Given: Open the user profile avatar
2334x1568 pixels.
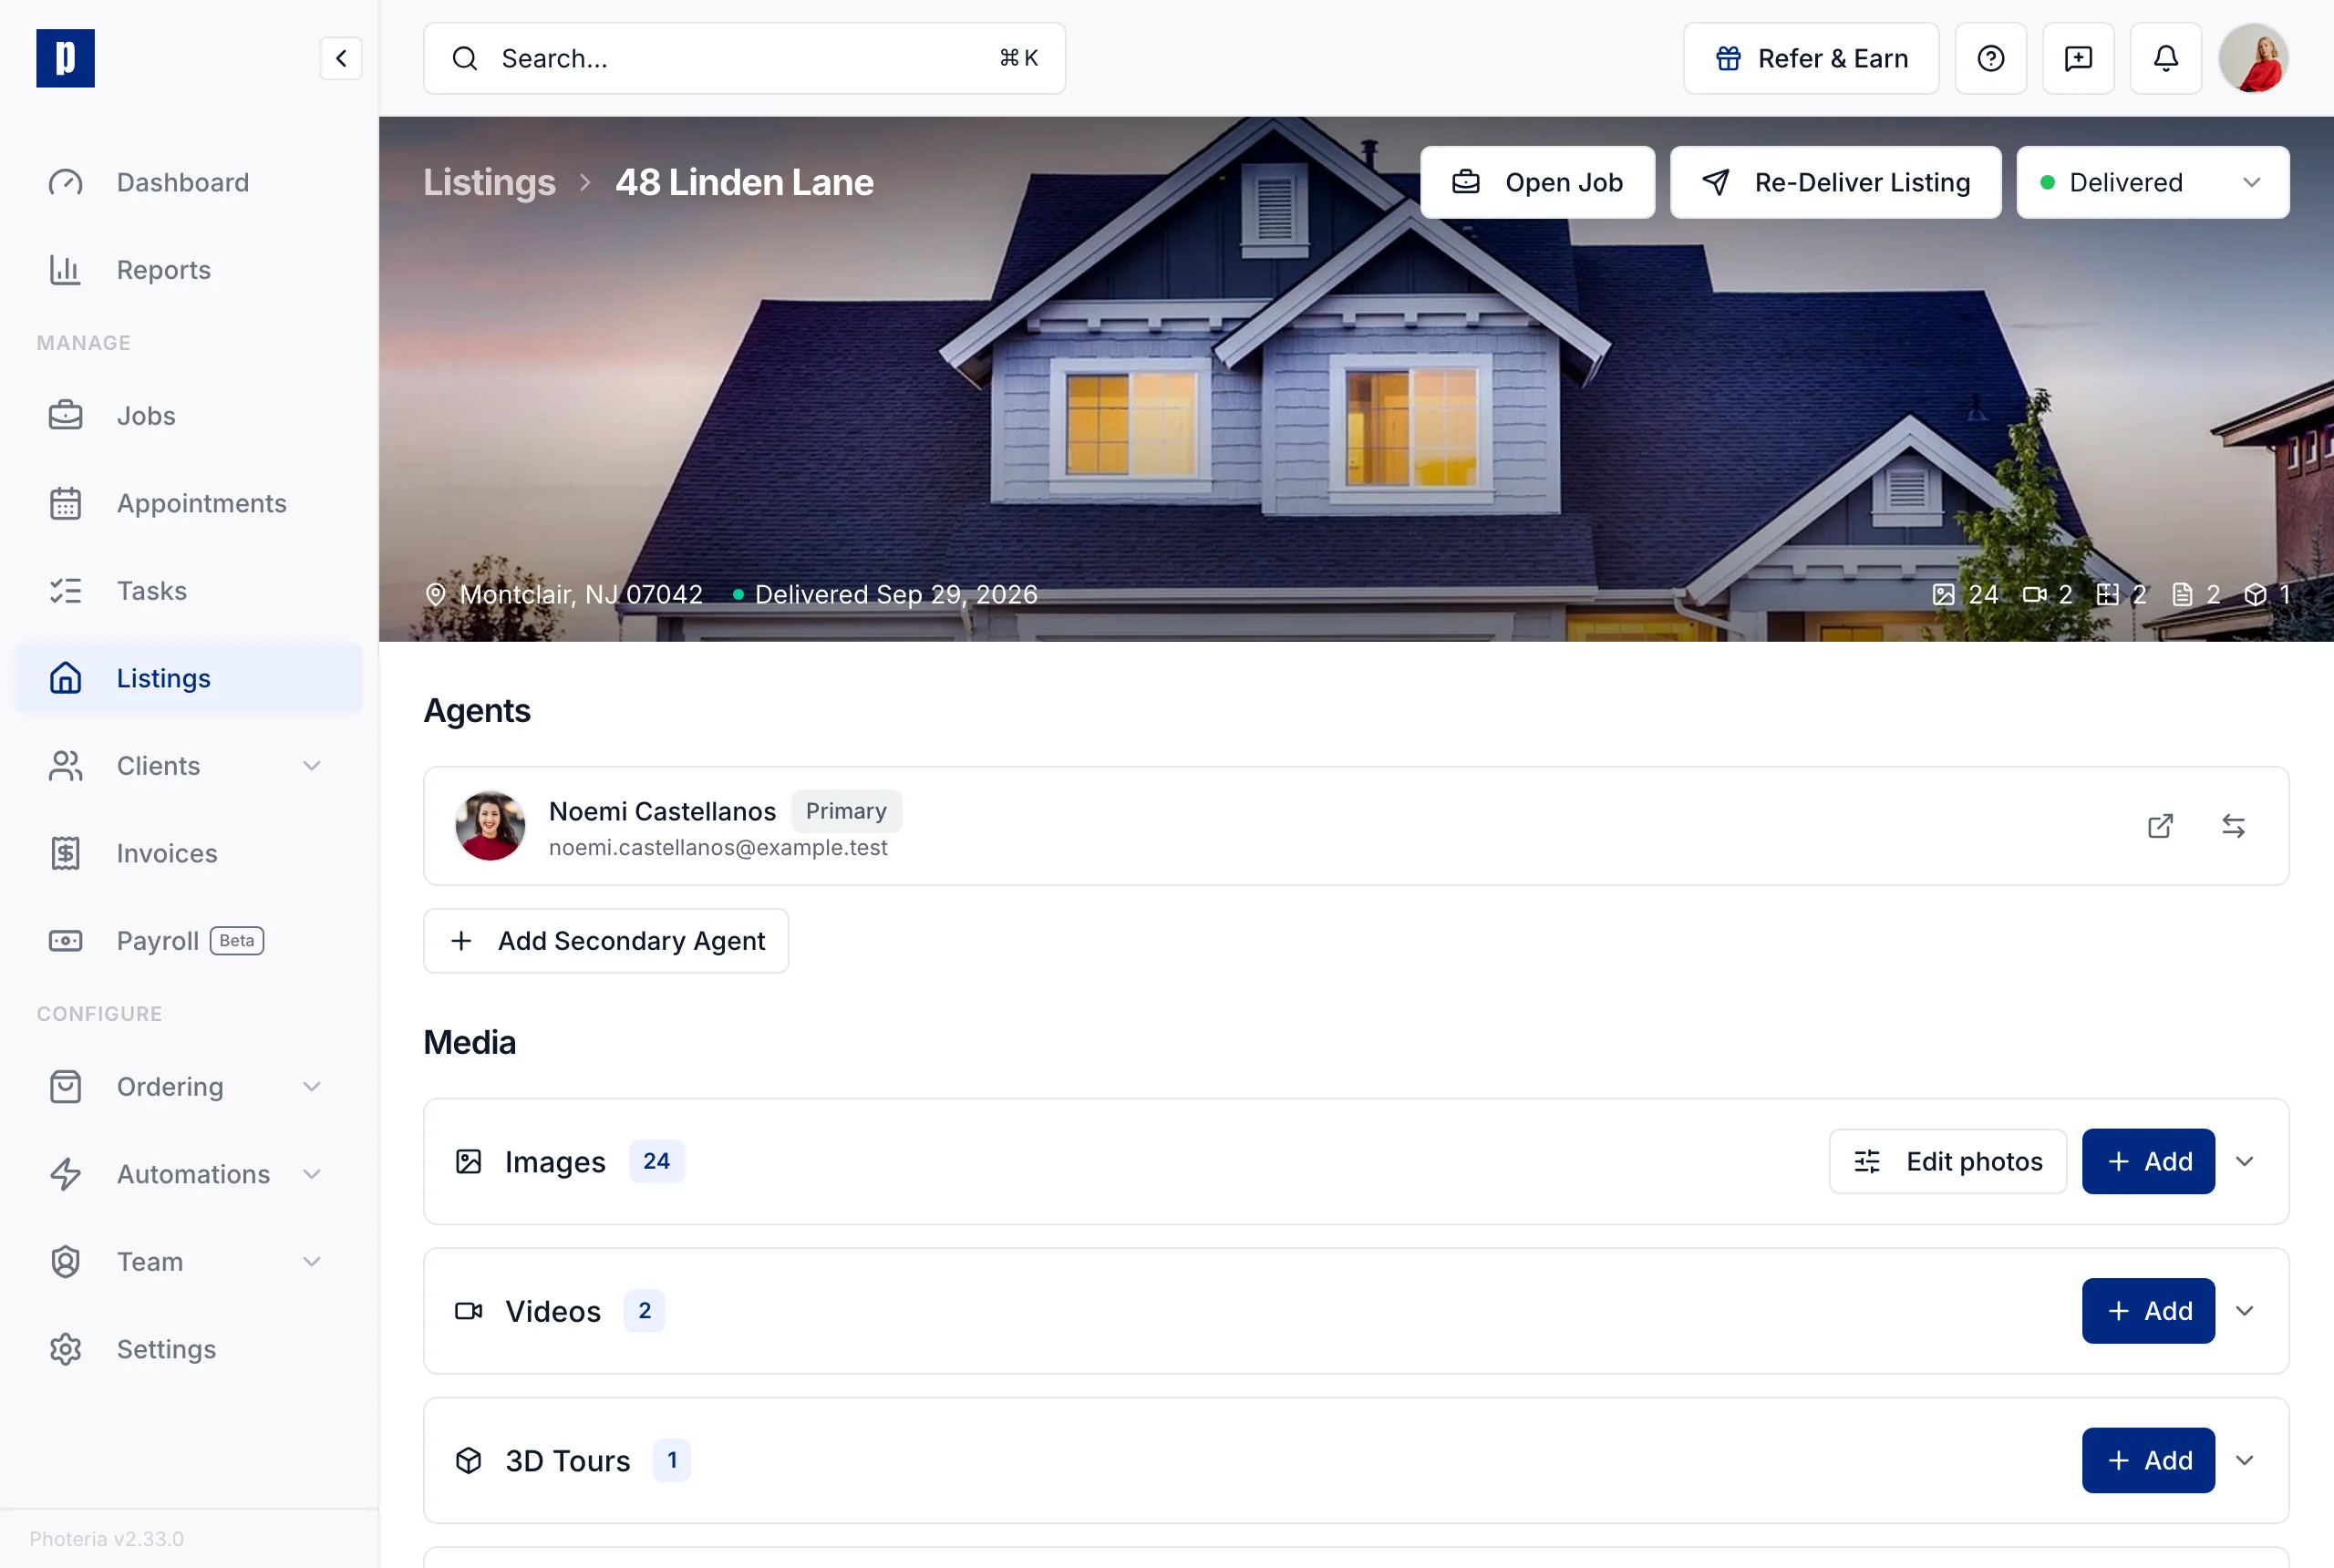Looking at the screenshot, I should pos(2253,58).
